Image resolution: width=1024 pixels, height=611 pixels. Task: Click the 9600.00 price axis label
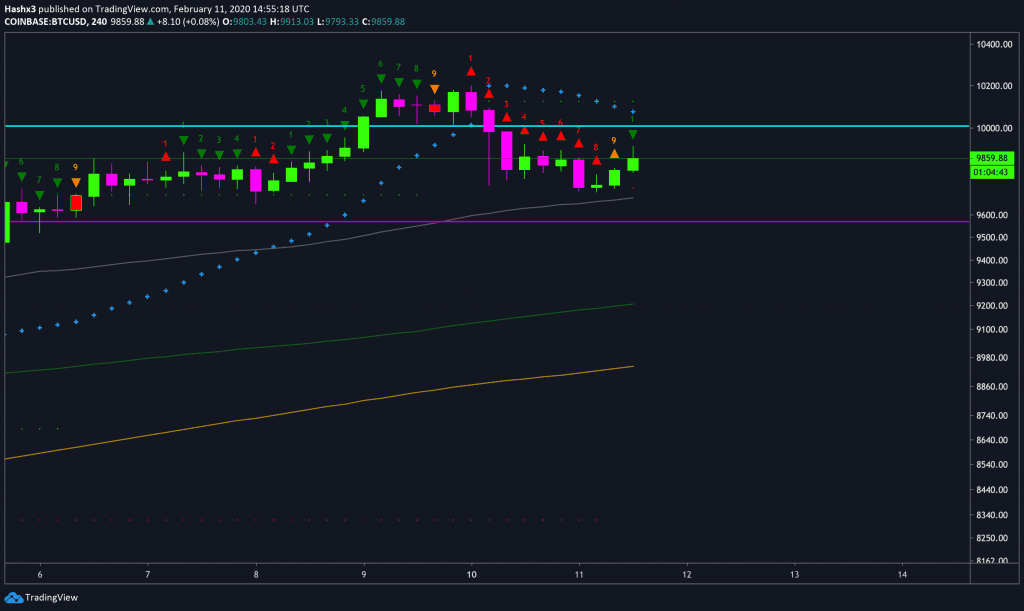tap(992, 215)
